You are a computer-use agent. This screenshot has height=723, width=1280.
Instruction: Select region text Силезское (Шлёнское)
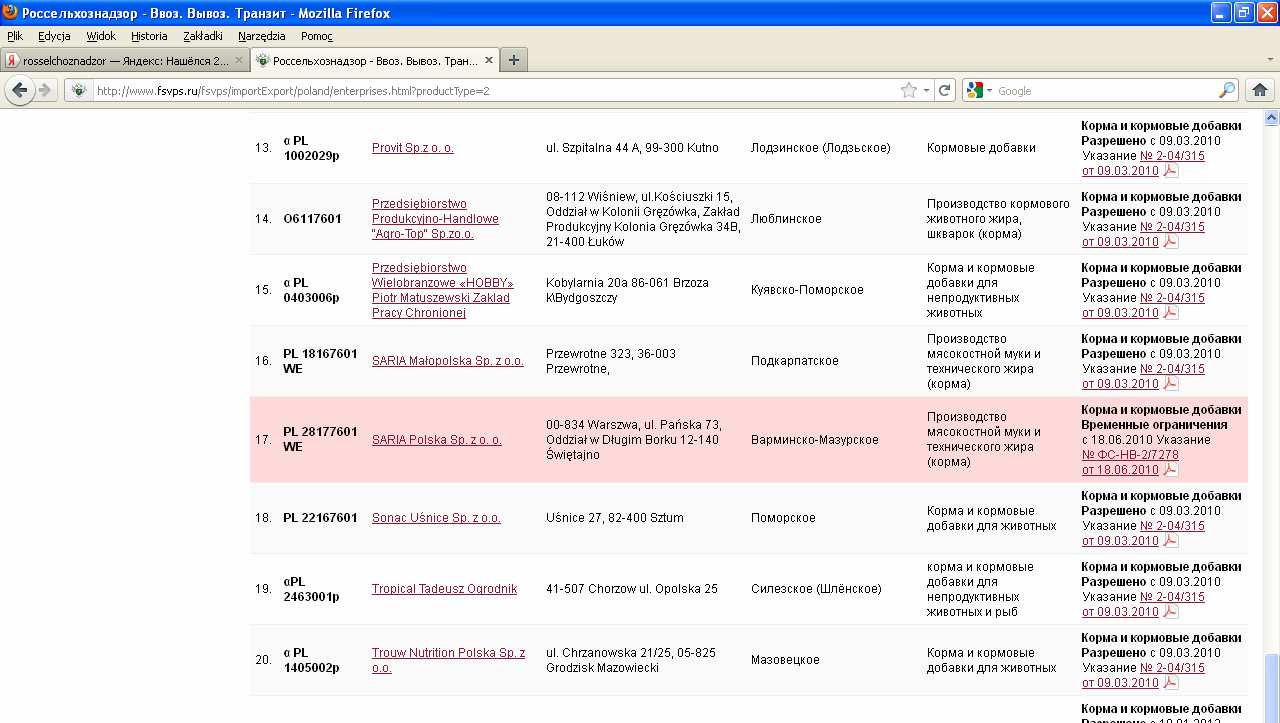click(x=816, y=589)
